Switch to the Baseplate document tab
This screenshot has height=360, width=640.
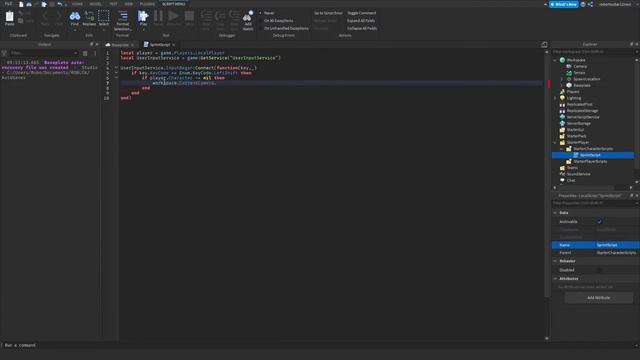(x=120, y=44)
